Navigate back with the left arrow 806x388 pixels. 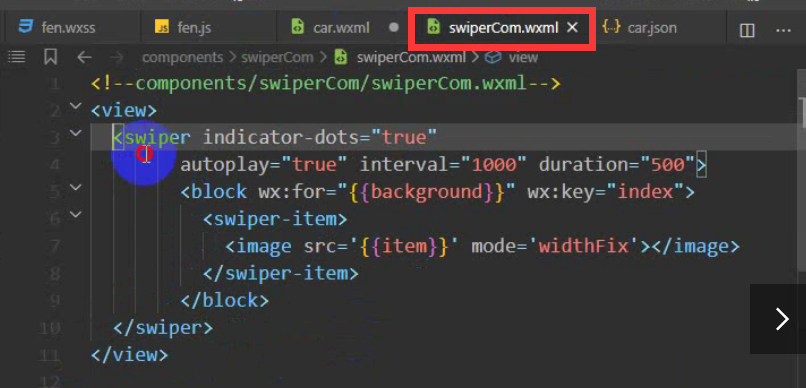click(x=84, y=57)
